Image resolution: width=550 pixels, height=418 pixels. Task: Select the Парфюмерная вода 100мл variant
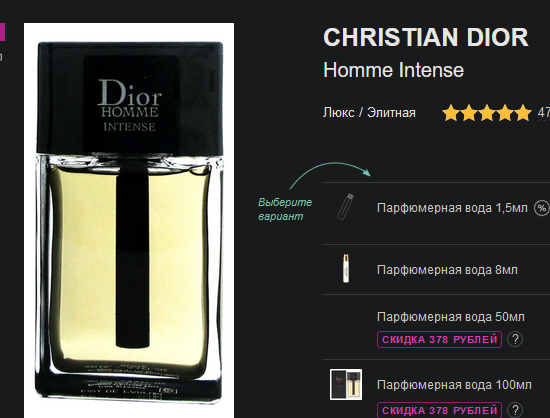454,385
